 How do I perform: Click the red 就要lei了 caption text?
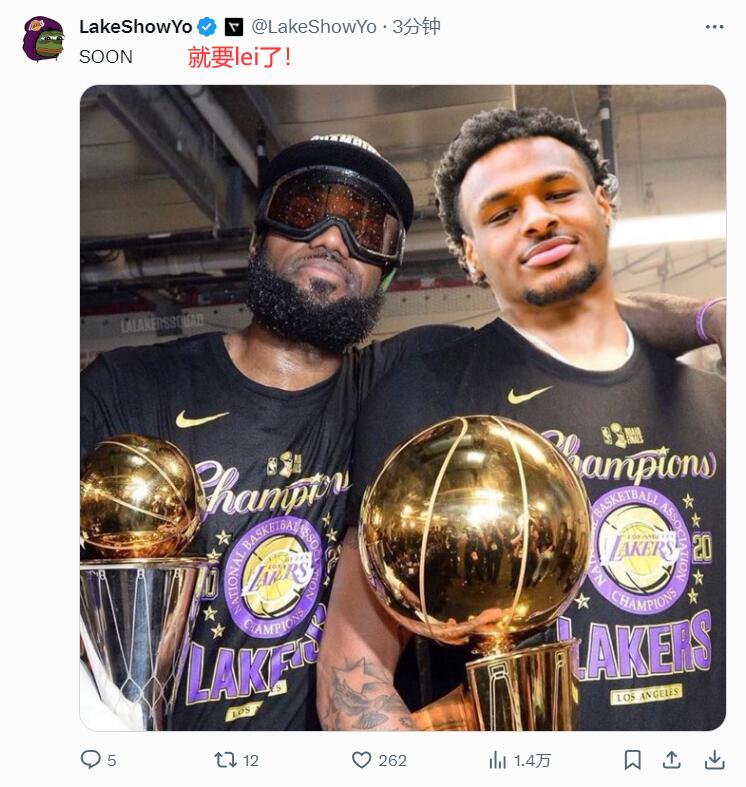tap(240, 57)
